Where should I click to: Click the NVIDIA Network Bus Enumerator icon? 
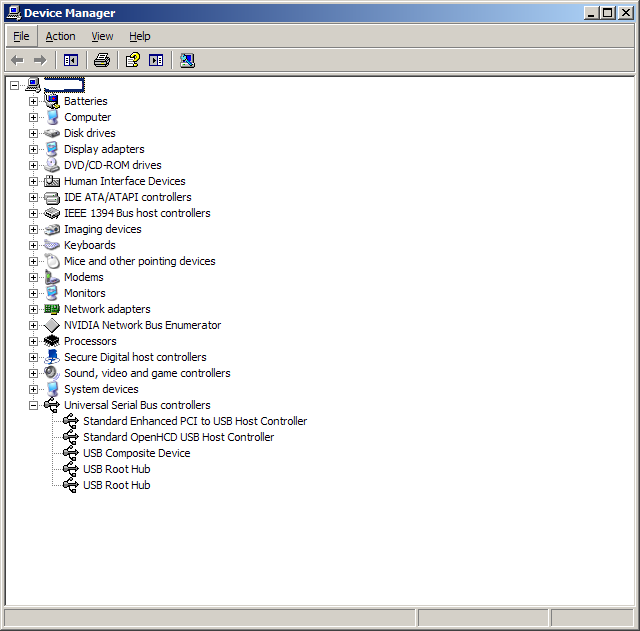[52, 325]
